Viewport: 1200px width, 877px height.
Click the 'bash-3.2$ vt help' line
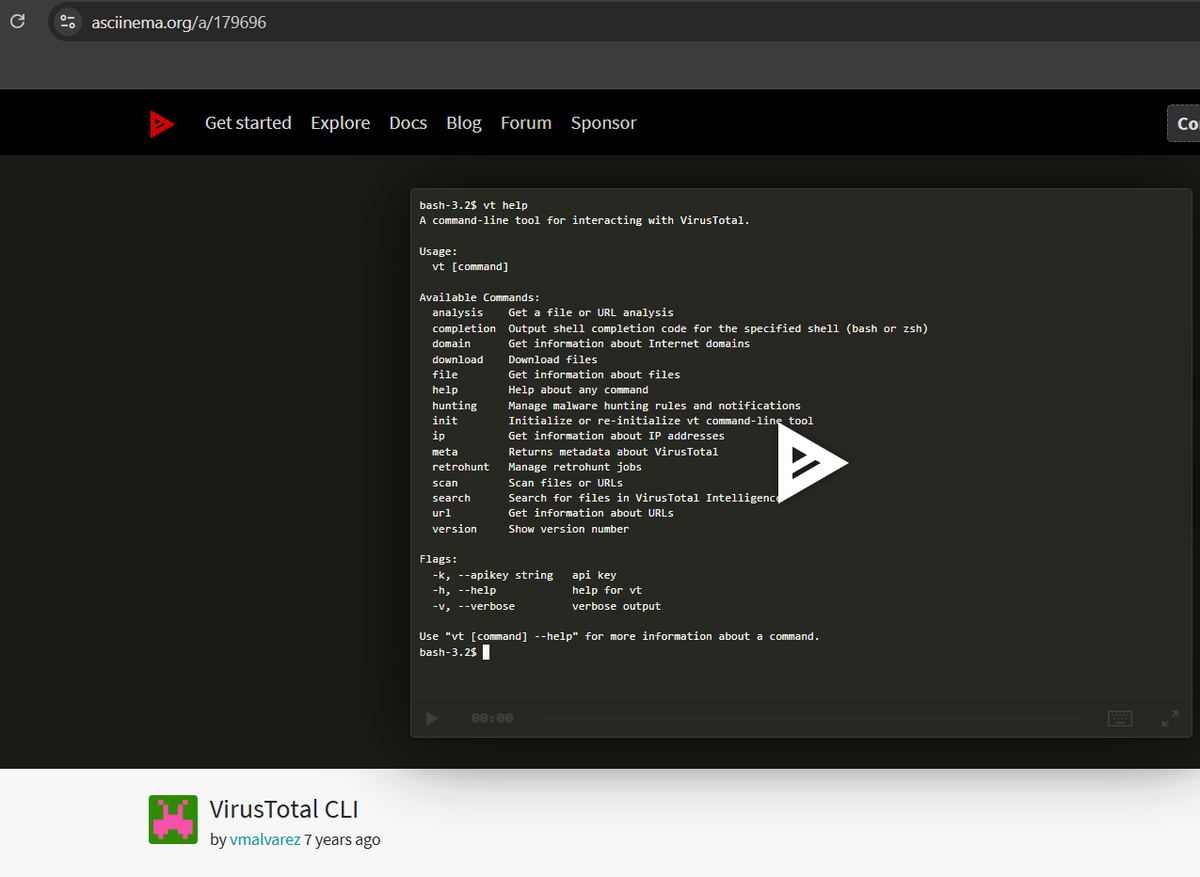pos(474,205)
